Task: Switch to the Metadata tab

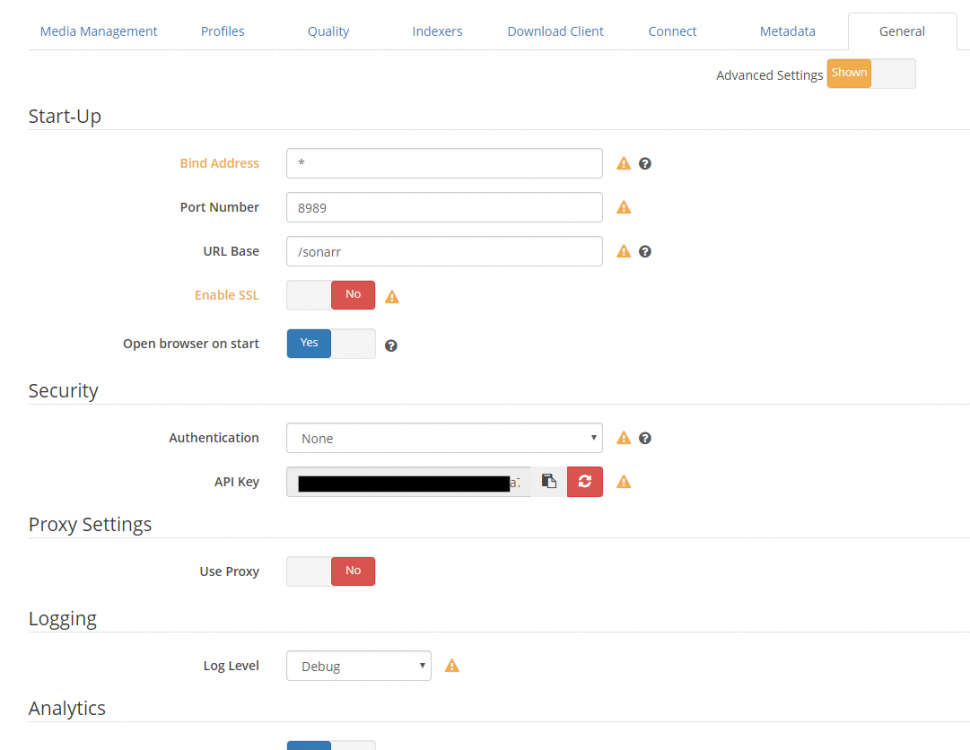Action: [788, 32]
